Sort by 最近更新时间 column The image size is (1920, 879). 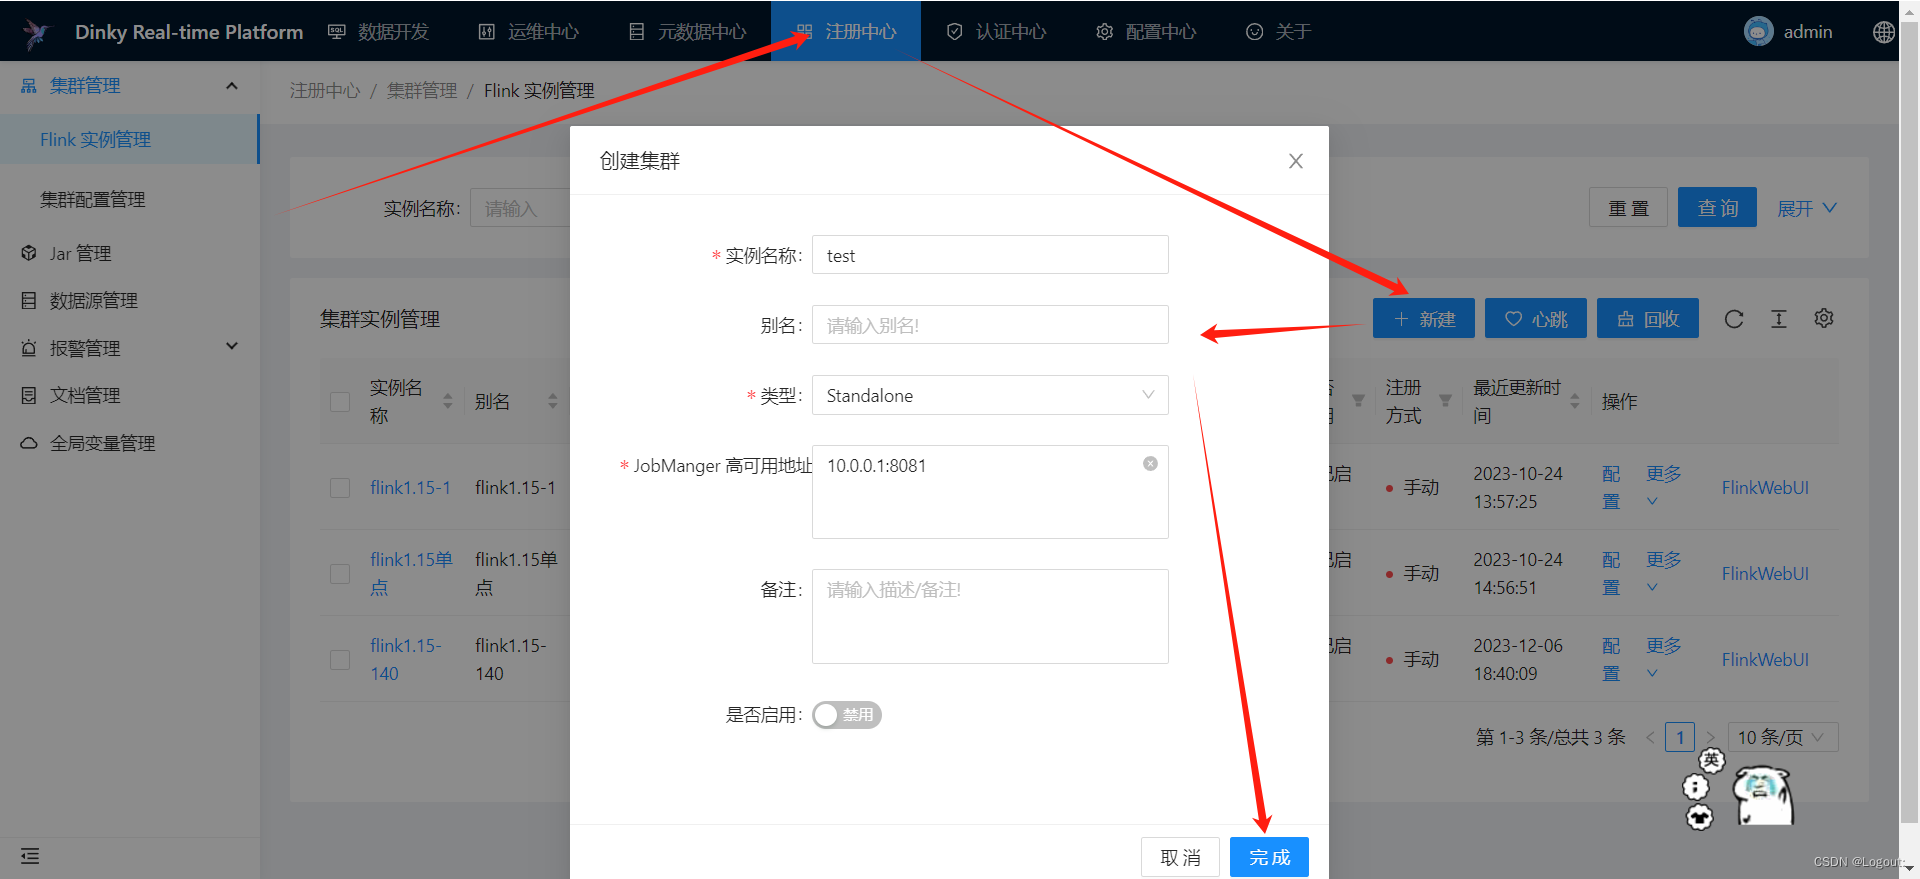pos(1575,401)
